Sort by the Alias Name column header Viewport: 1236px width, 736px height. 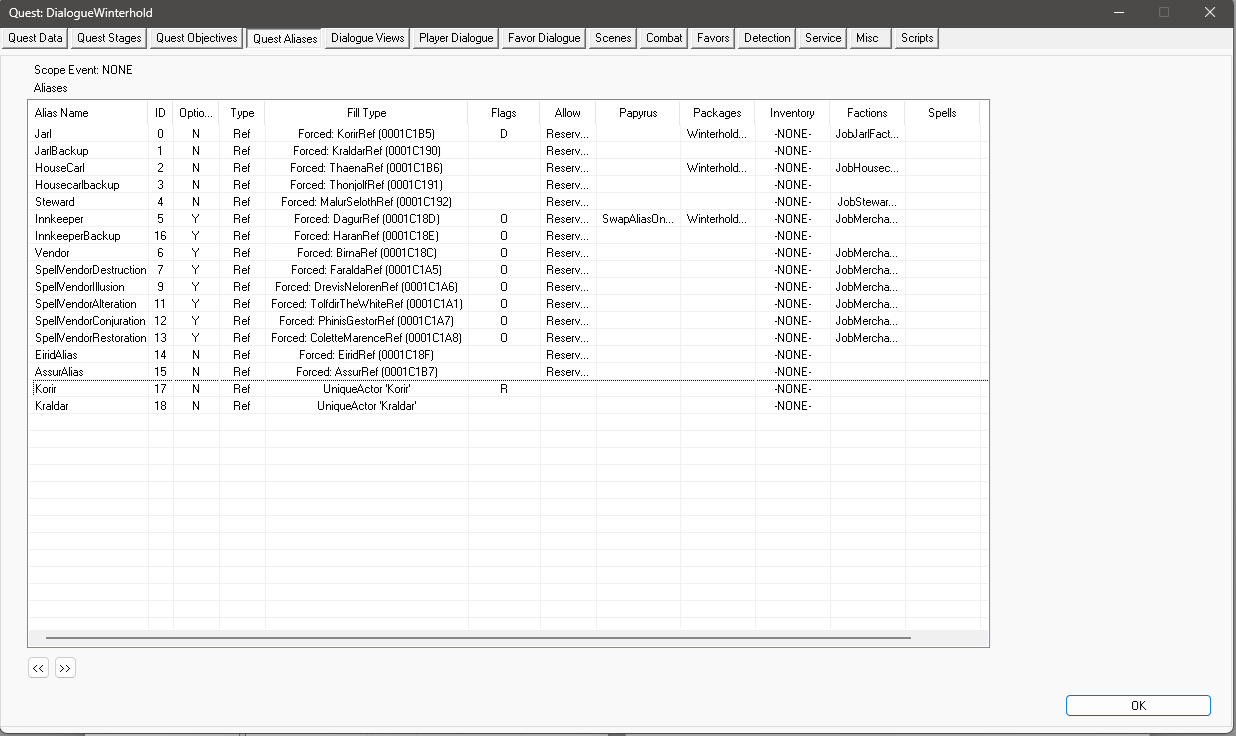(88, 113)
